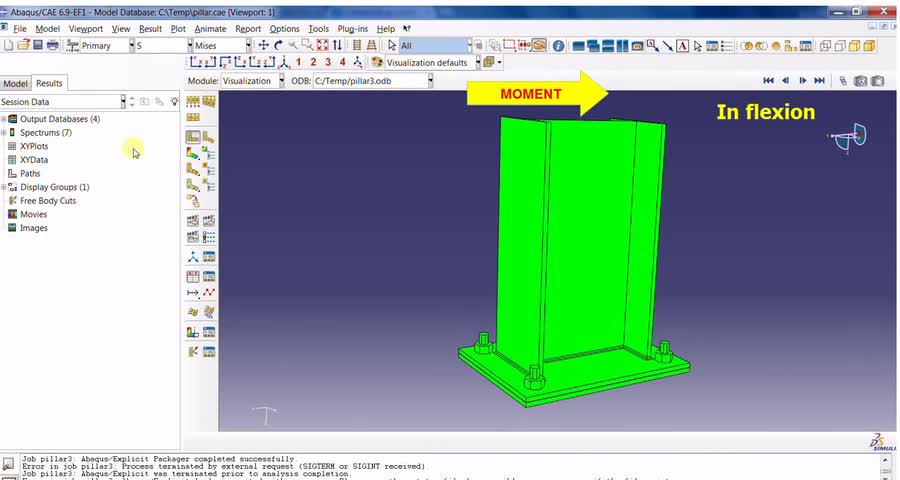Switch to the Results tab

click(49, 83)
